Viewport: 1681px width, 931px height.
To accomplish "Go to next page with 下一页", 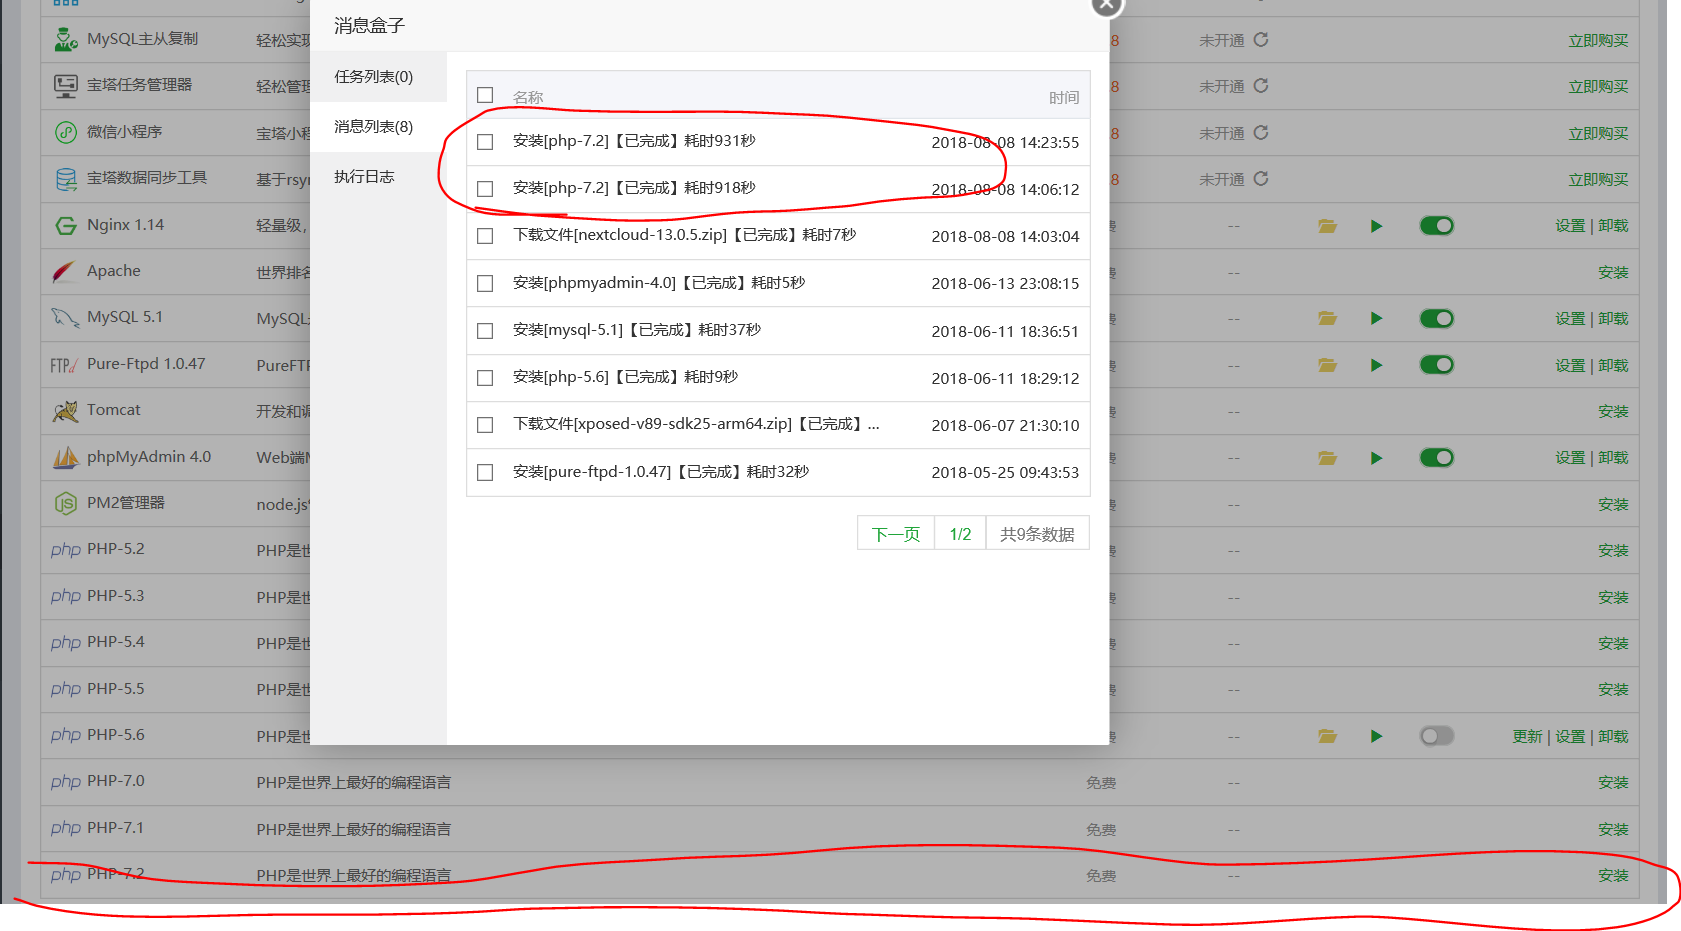I will pyautogui.click(x=896, y=534).
